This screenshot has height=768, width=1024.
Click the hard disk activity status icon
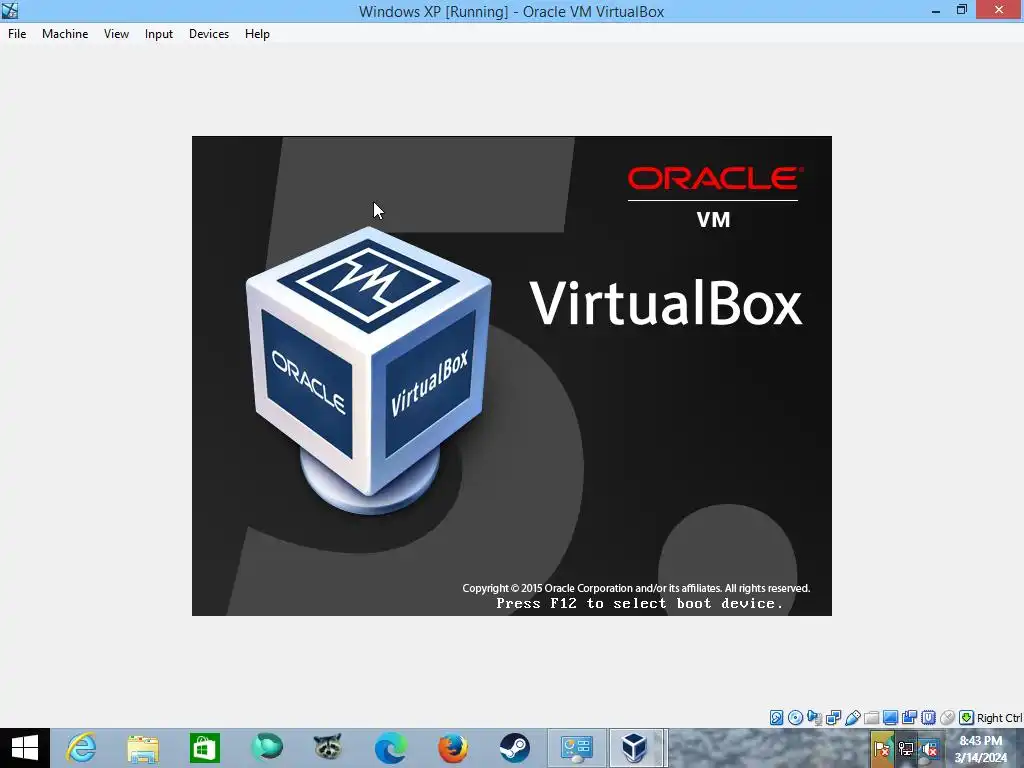pos(776,718)
